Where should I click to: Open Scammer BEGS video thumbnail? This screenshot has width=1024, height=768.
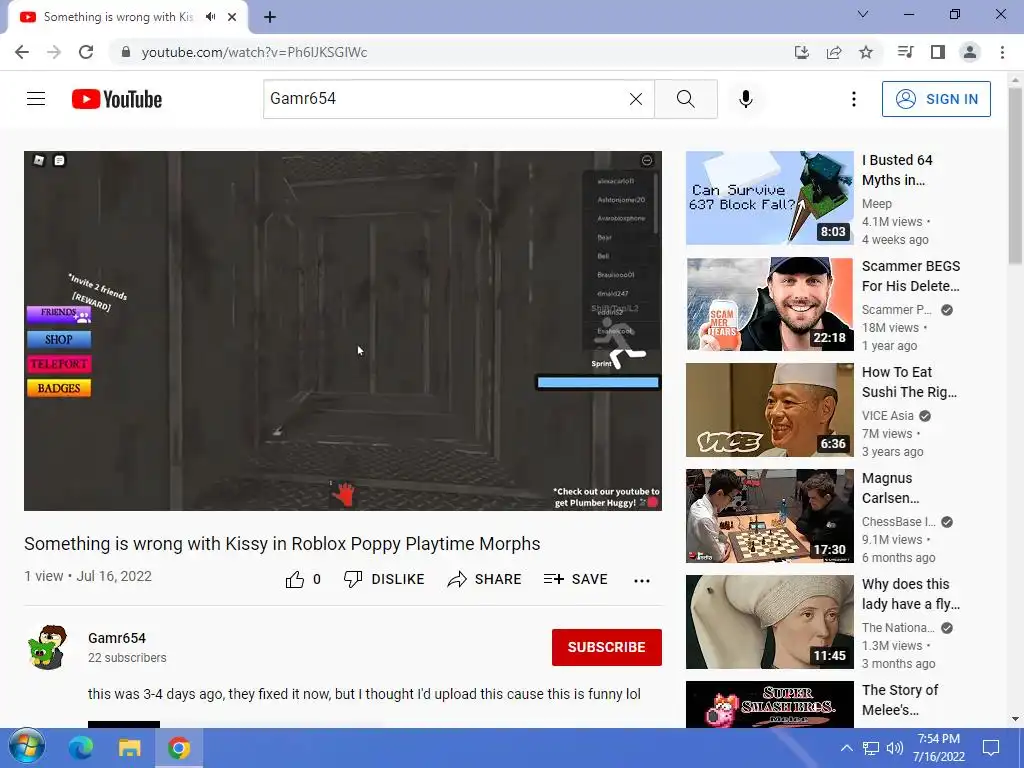(769, 304)
